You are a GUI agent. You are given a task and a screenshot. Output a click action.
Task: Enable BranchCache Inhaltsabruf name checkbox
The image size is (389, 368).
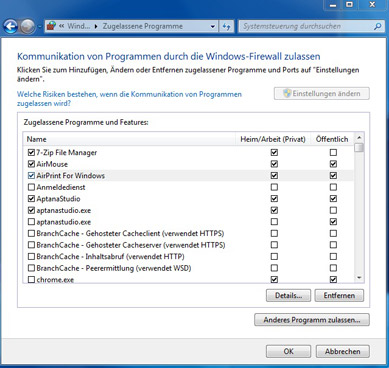click(31, 257)
